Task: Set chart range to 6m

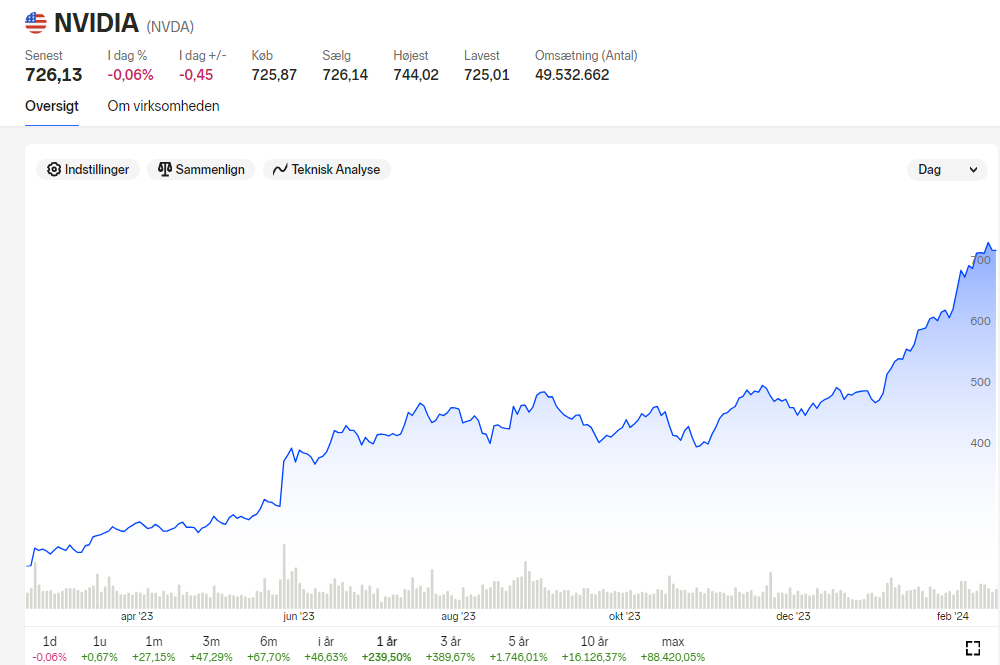Action: 268,648
